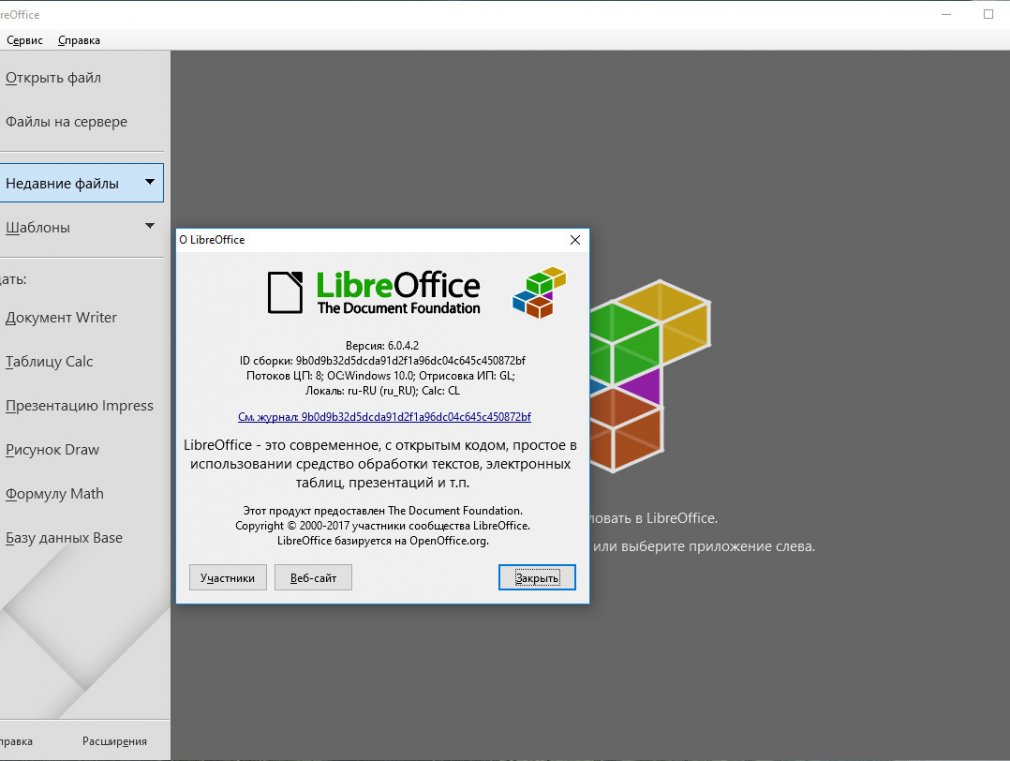Open Расширения at the sidebar bottom
This screenshot has height=761, width=1010.
114,741
